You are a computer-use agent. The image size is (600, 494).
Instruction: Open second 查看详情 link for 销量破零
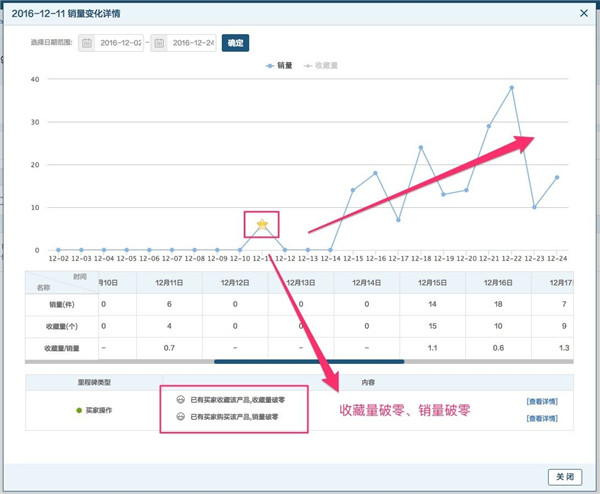543,417
